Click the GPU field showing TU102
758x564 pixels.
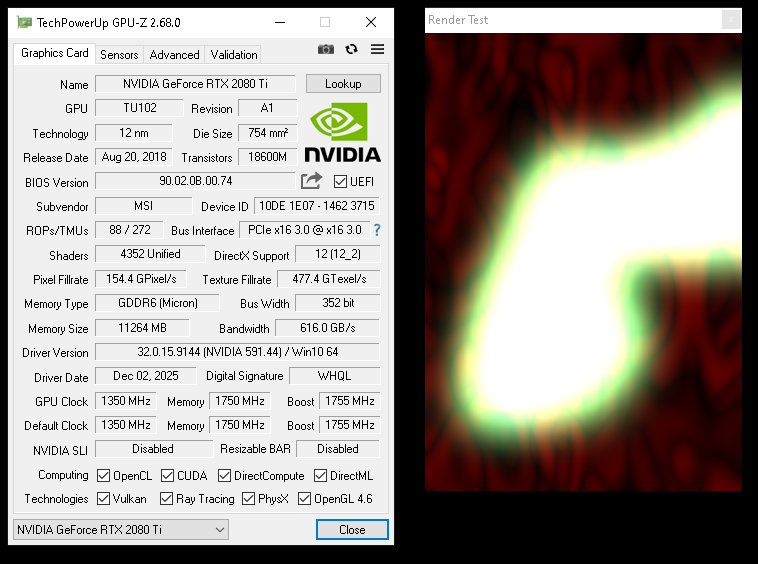coord(139,108)
